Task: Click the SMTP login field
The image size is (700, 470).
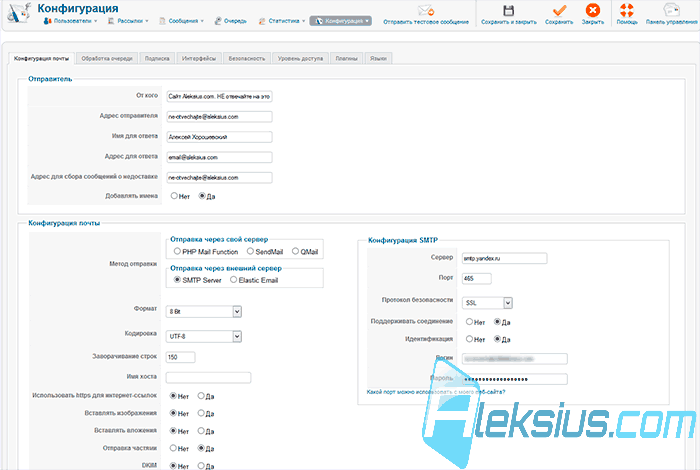Action: click(514, 359)
